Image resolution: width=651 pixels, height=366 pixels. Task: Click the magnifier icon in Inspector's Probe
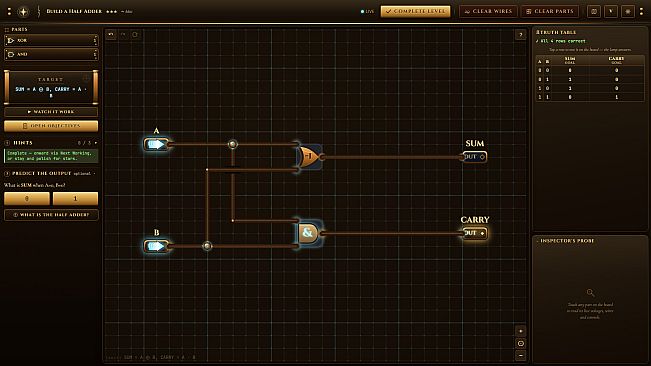tap(590, 293)
